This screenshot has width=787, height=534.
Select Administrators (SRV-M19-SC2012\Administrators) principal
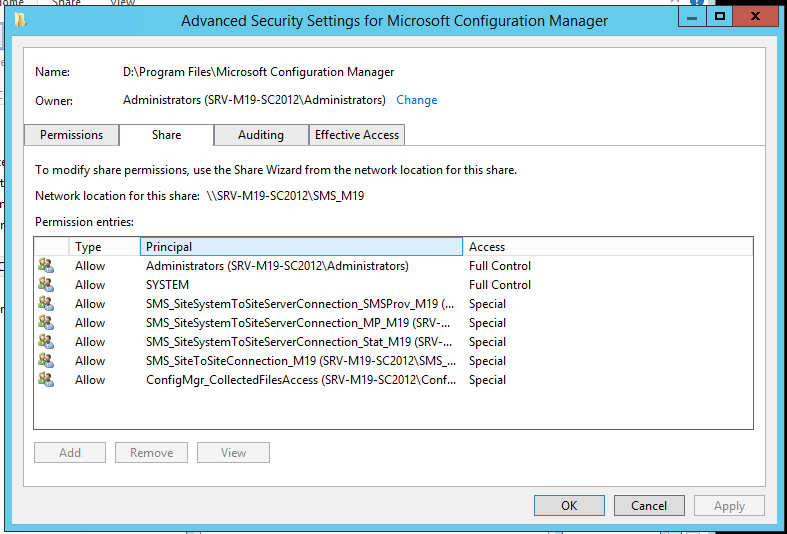click(277, 265)
